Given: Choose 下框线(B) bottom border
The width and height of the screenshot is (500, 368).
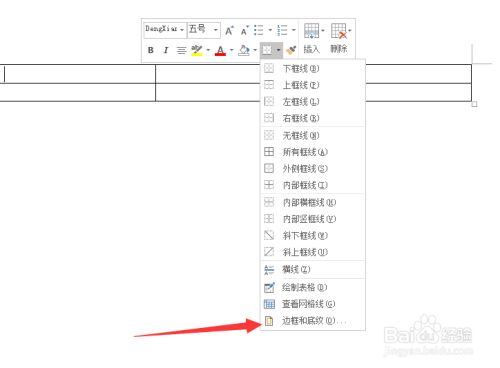Looking at the screenshot, I should (313, 69).
